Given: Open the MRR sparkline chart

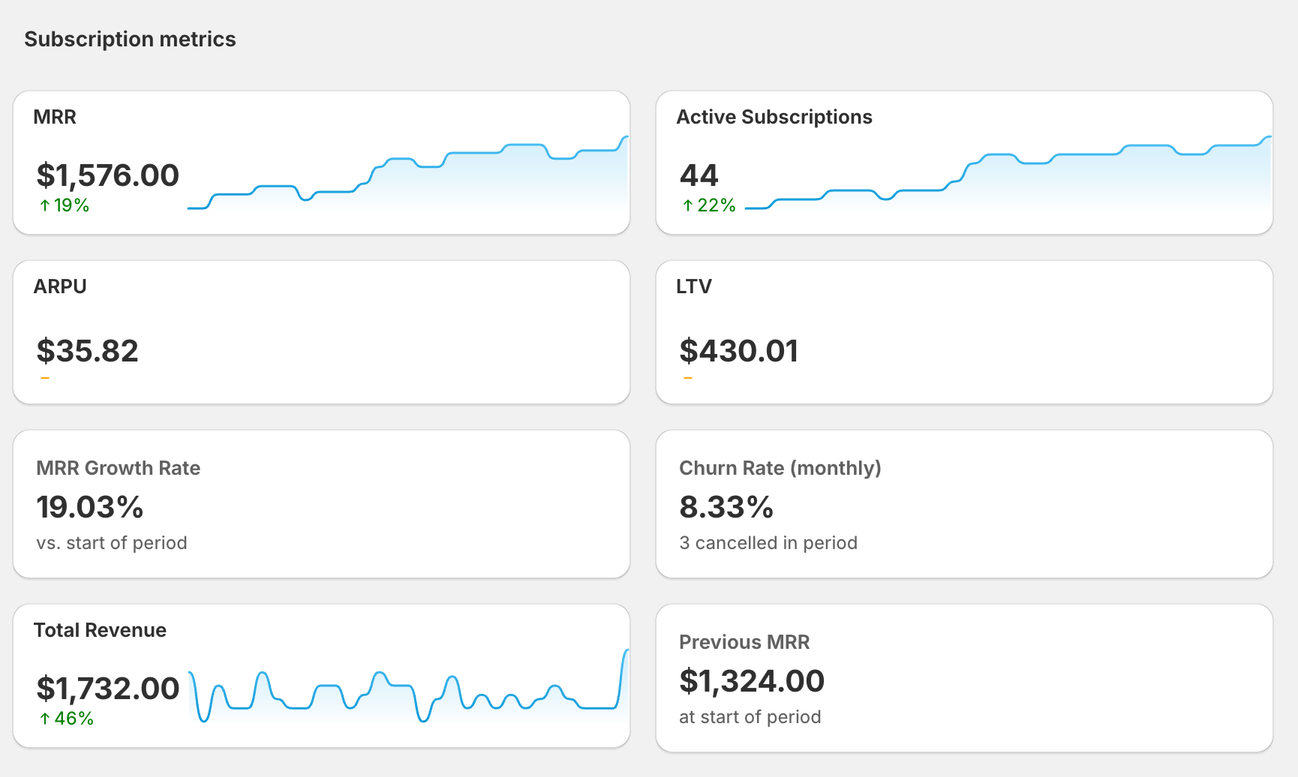Looking at the screenshot, I should (x=408, y=172).
